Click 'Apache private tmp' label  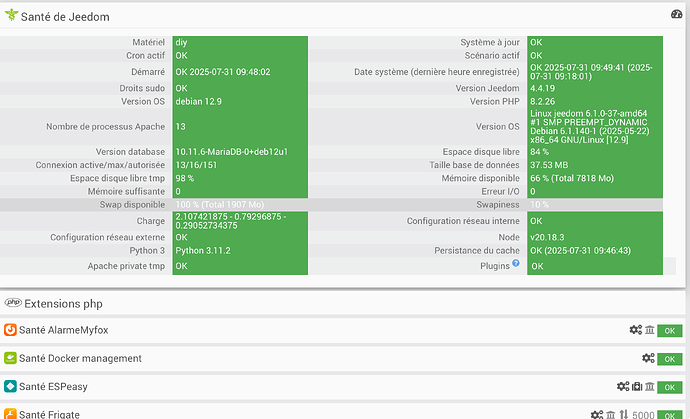pos(126,266)
